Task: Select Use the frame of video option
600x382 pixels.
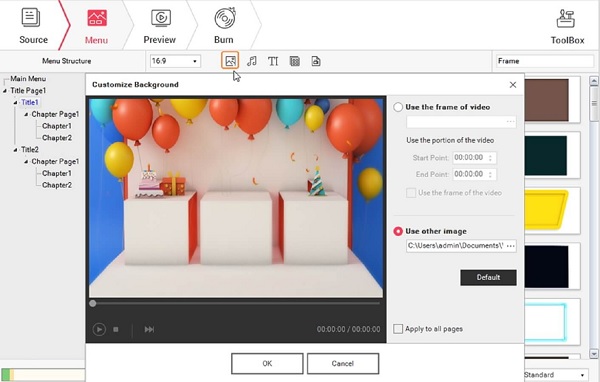Action: [x=398, y=107]
